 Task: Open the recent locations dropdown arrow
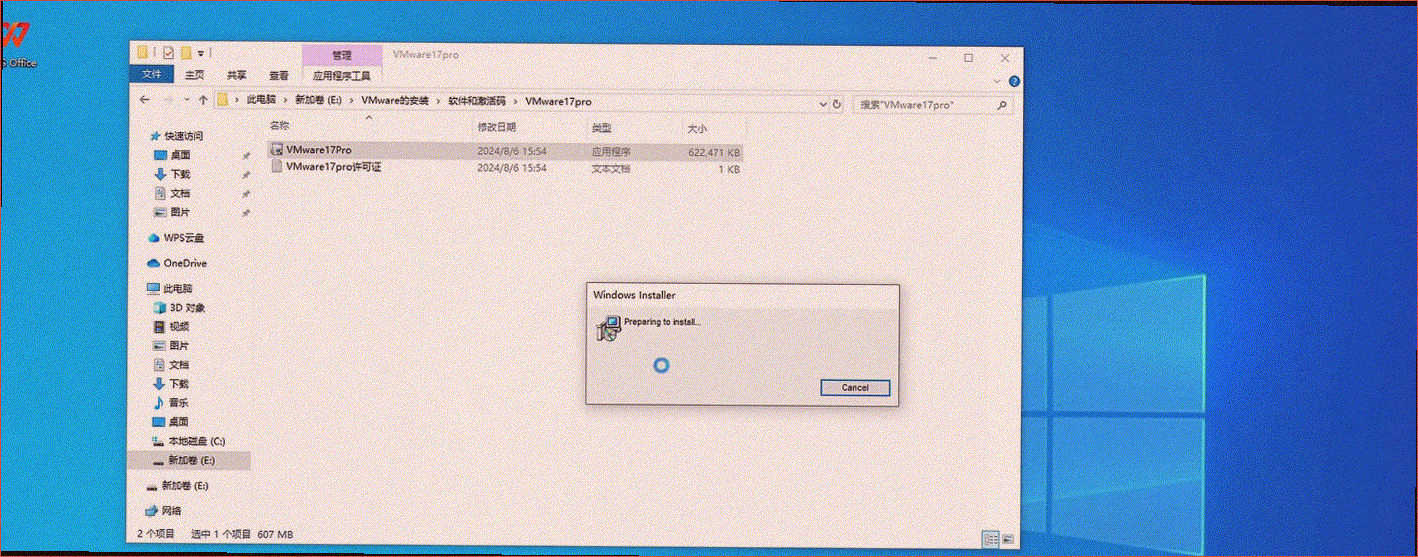(187, 102)
